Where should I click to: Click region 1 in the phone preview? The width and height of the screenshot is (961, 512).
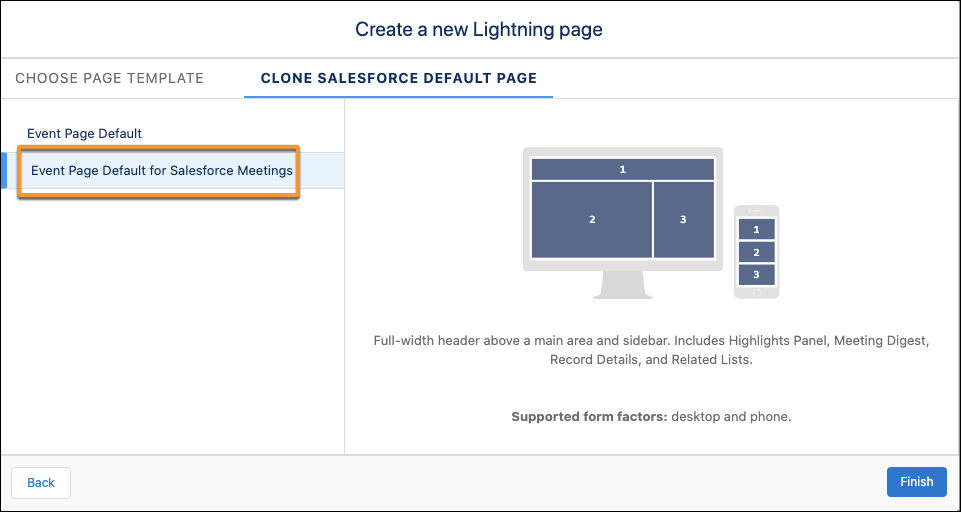pos(756,230)
